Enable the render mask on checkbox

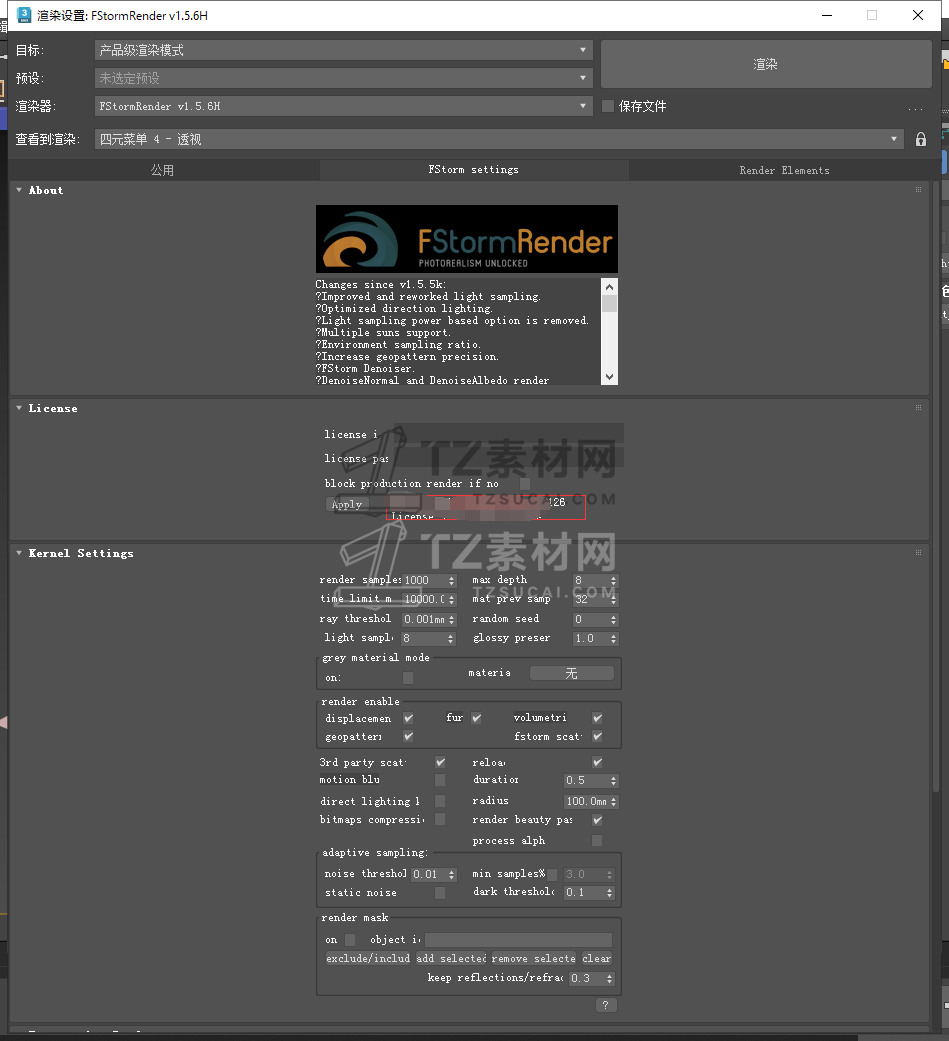point(350,940)
